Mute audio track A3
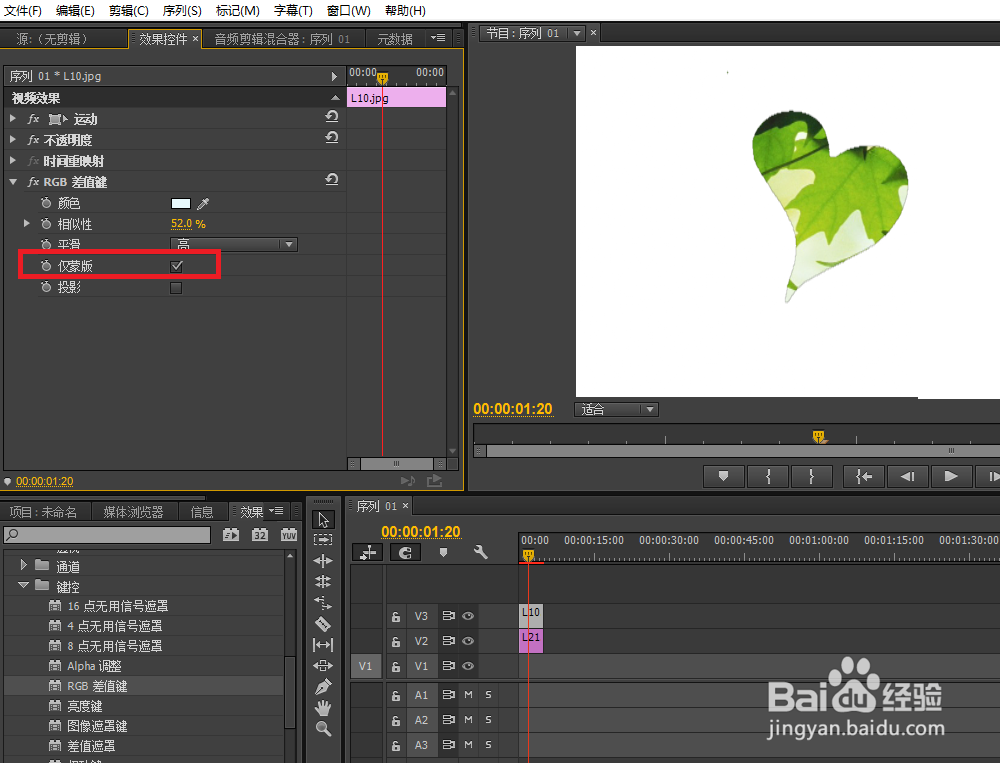The image size is (1000, 763). pos(468,744)
